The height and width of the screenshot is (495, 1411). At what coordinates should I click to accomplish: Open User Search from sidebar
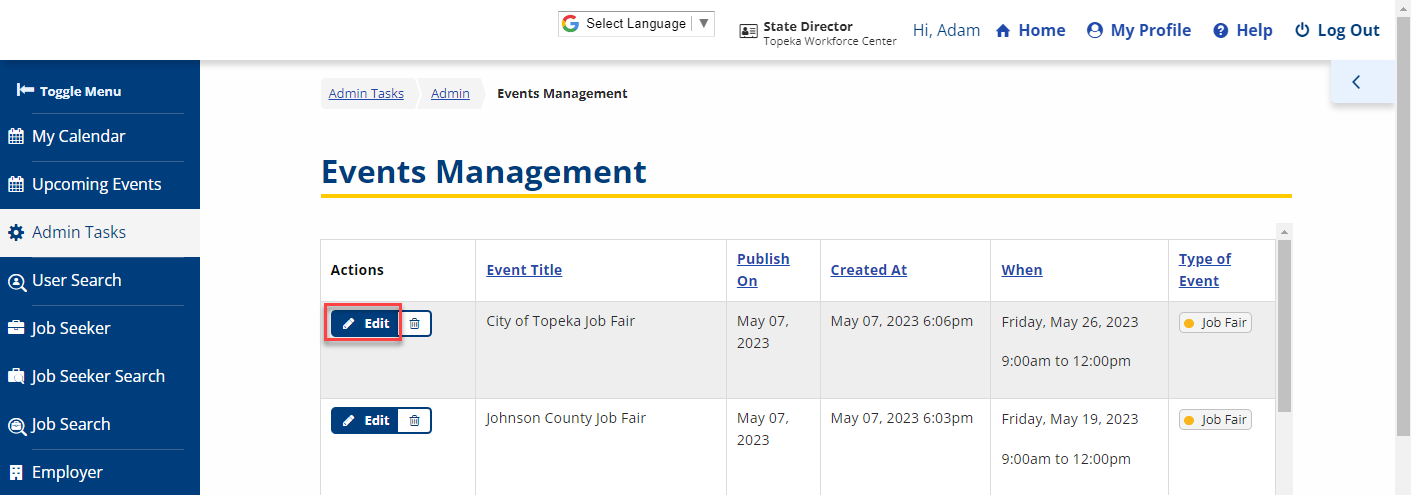[76, 280]
